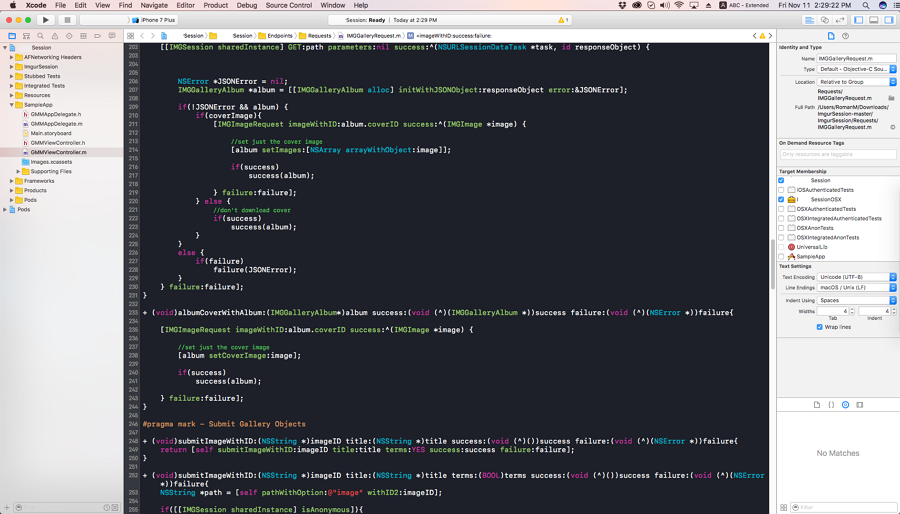Viewport: 900px width, 514px height.
Task: Select GMMViewController.m in navigator
Action: (59, 153)
